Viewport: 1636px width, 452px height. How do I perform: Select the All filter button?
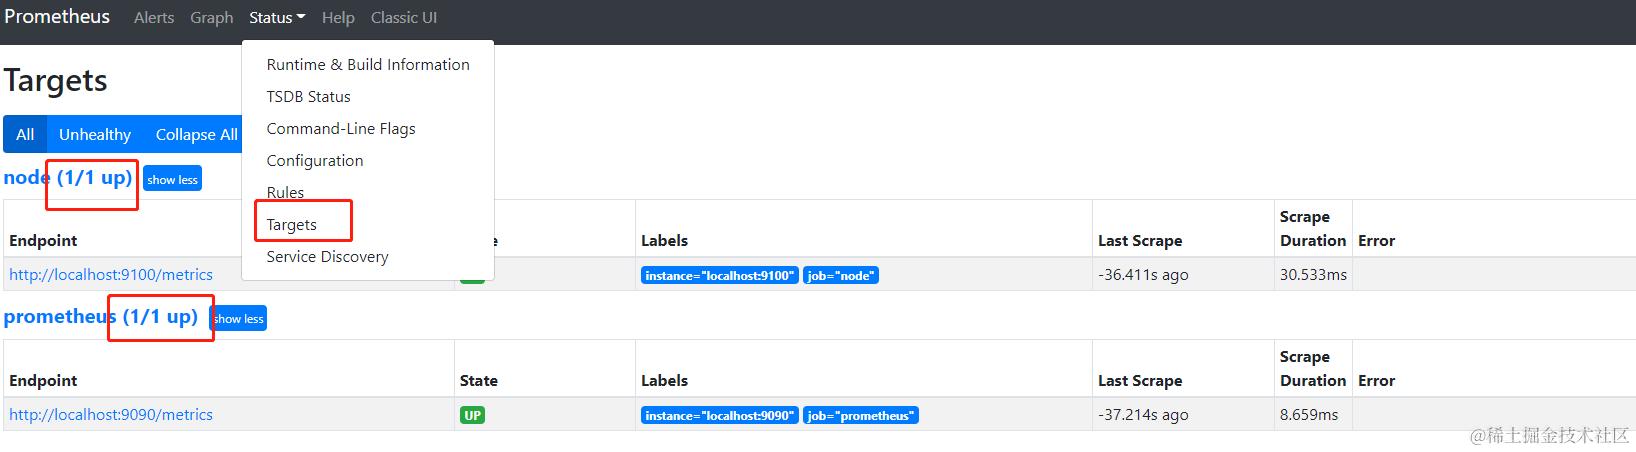(25, 134)
